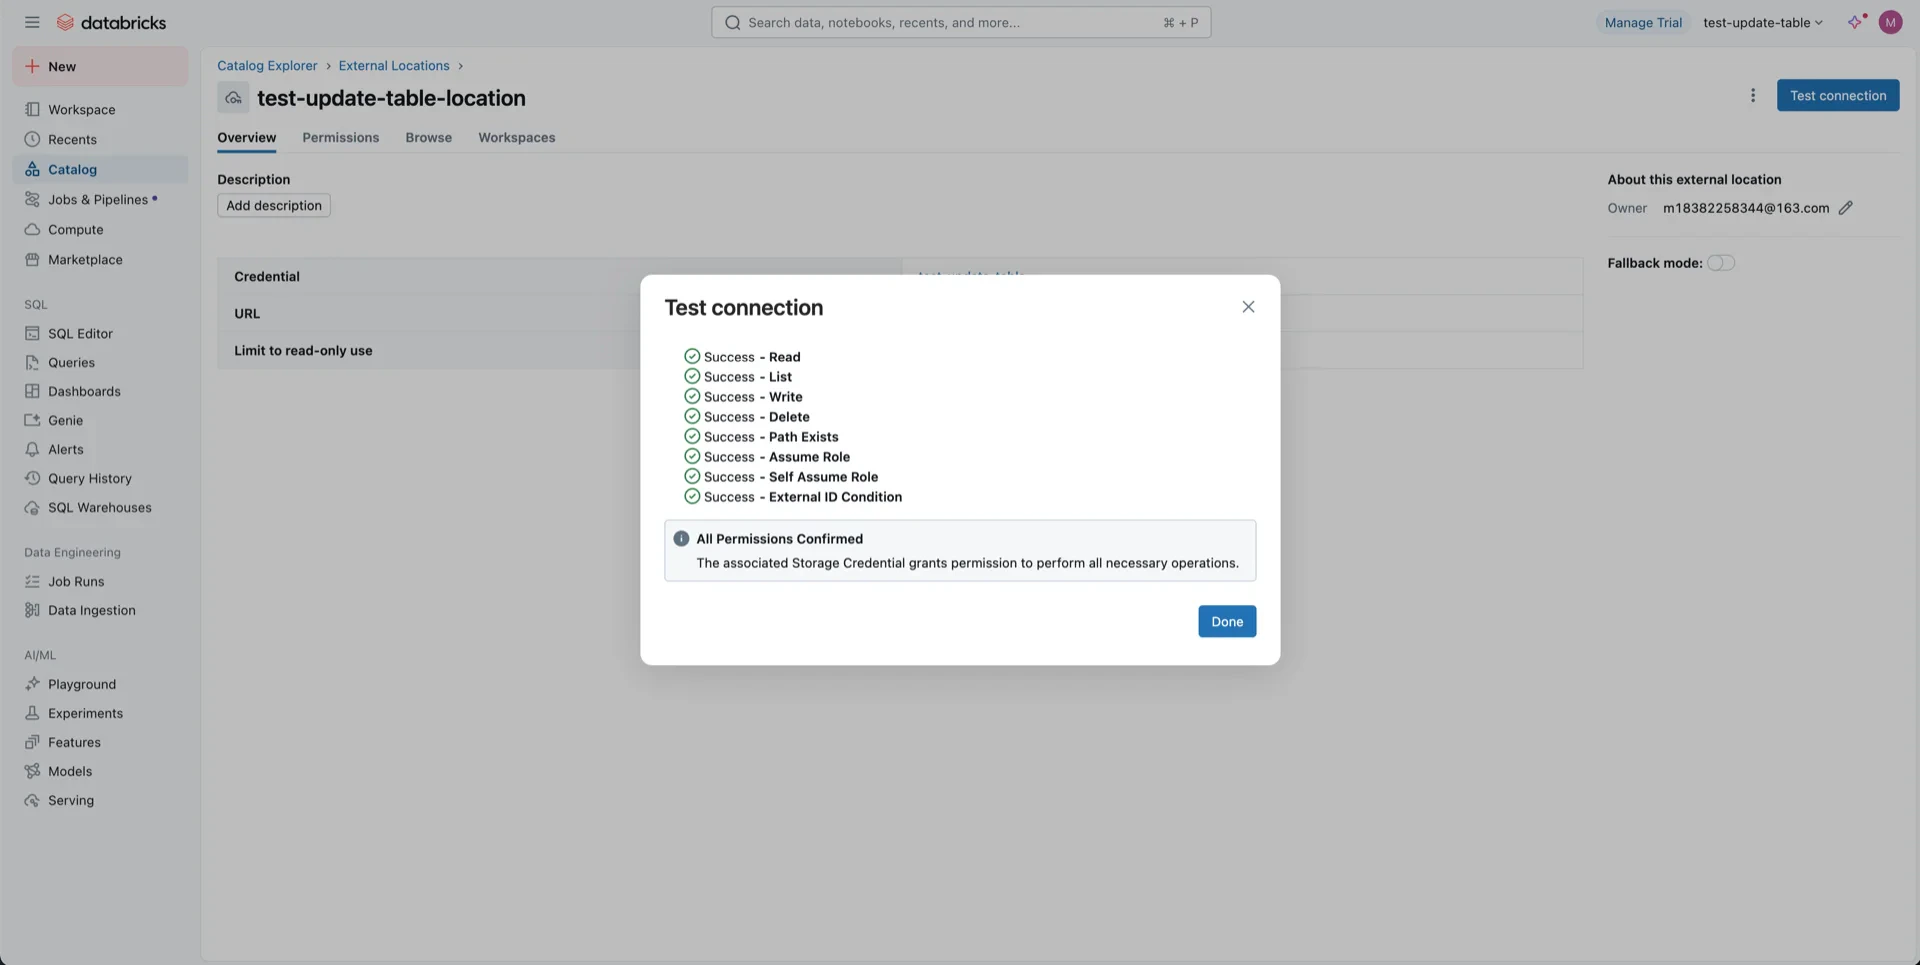
Task: Close the Test connection dialog
Action: pyautogui.click(x=1248, y=307)
